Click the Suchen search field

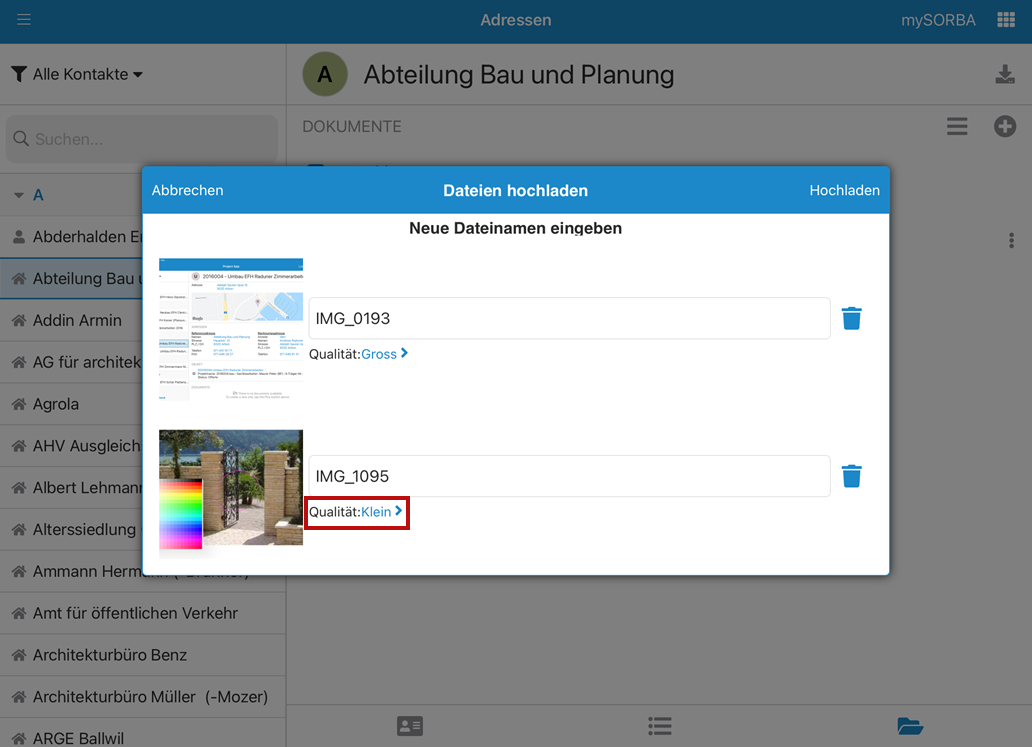click(x=142, y=139)
